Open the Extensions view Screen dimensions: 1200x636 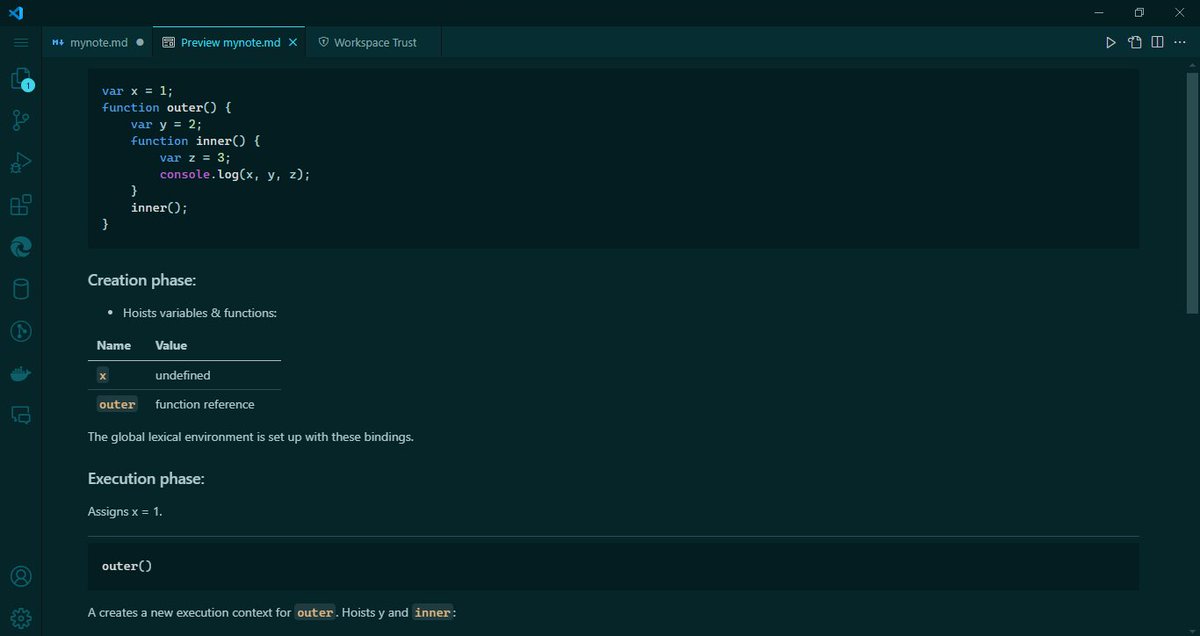pyautogui.click(x=20, y=205)
